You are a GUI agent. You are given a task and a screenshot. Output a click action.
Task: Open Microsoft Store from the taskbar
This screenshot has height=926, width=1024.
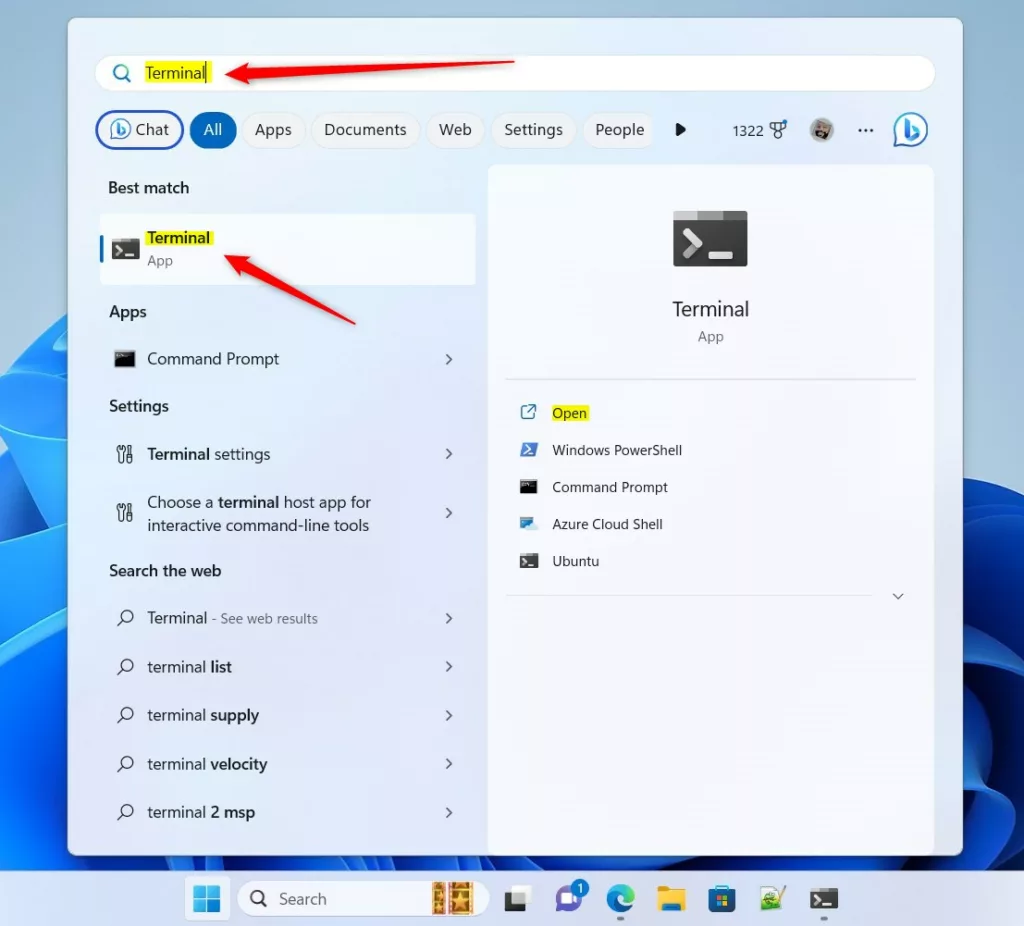[722, 899]
